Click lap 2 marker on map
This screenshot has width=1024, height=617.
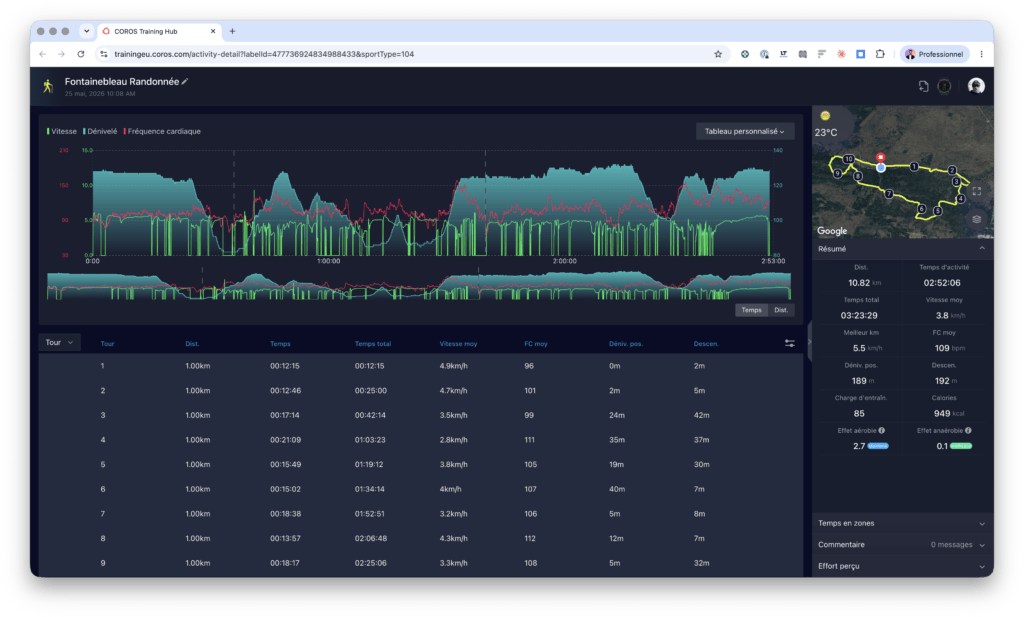[952, 170]
